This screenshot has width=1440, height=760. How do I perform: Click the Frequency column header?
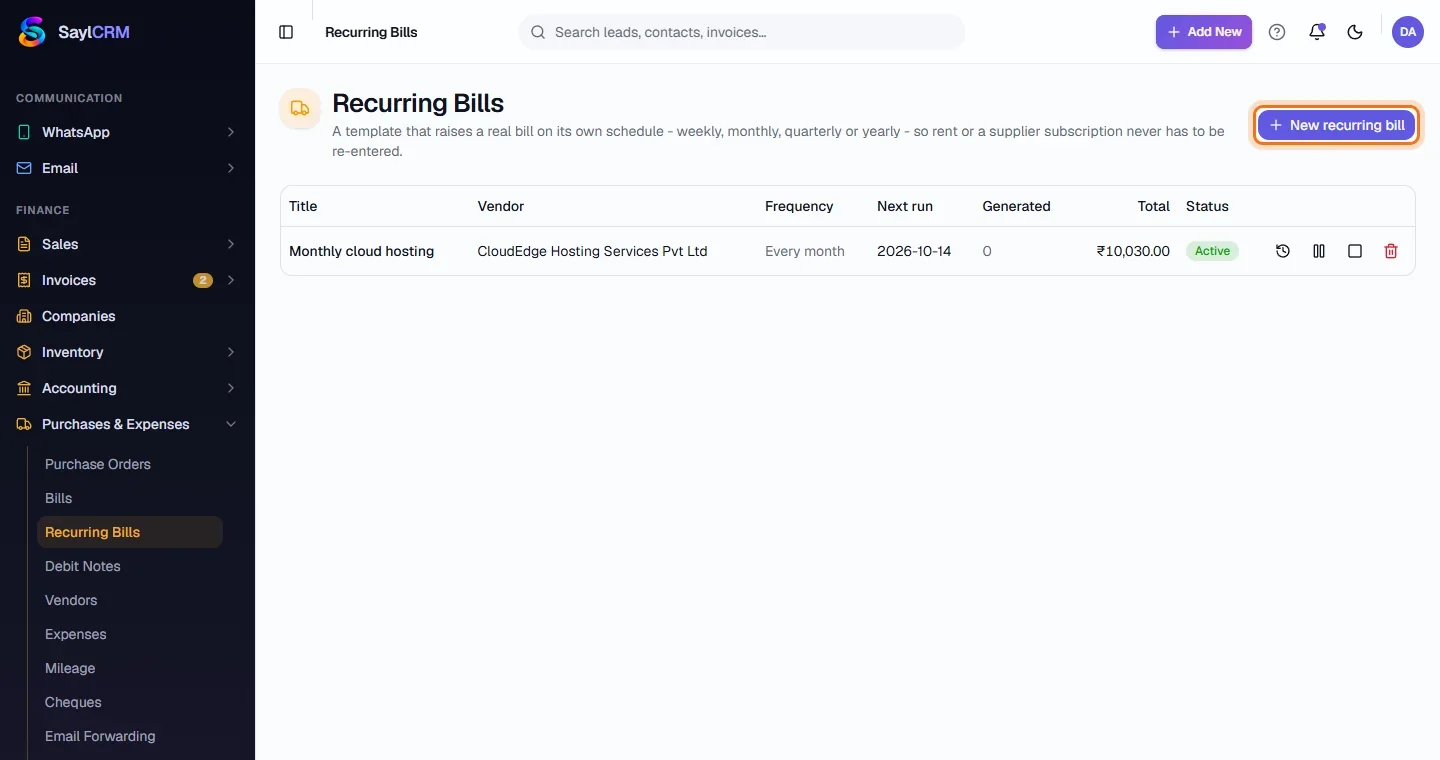pos(799,206)
